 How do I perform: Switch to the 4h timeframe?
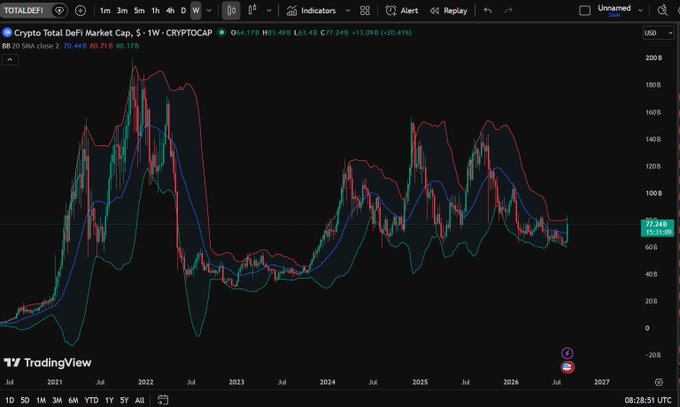coord(170,10)
